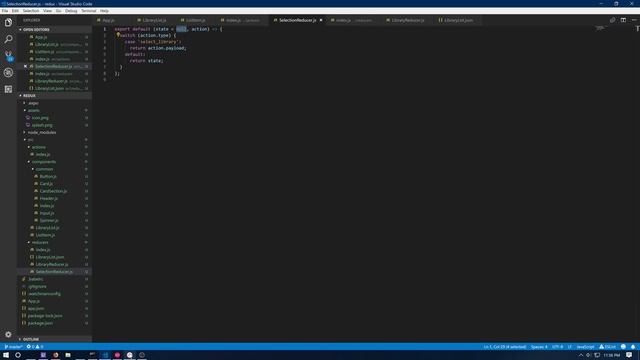Image resolution: width=640 pixels, height=360 pixels.
Task: Click the Cortana circle on the taskbar
Action: click(18, 355)
